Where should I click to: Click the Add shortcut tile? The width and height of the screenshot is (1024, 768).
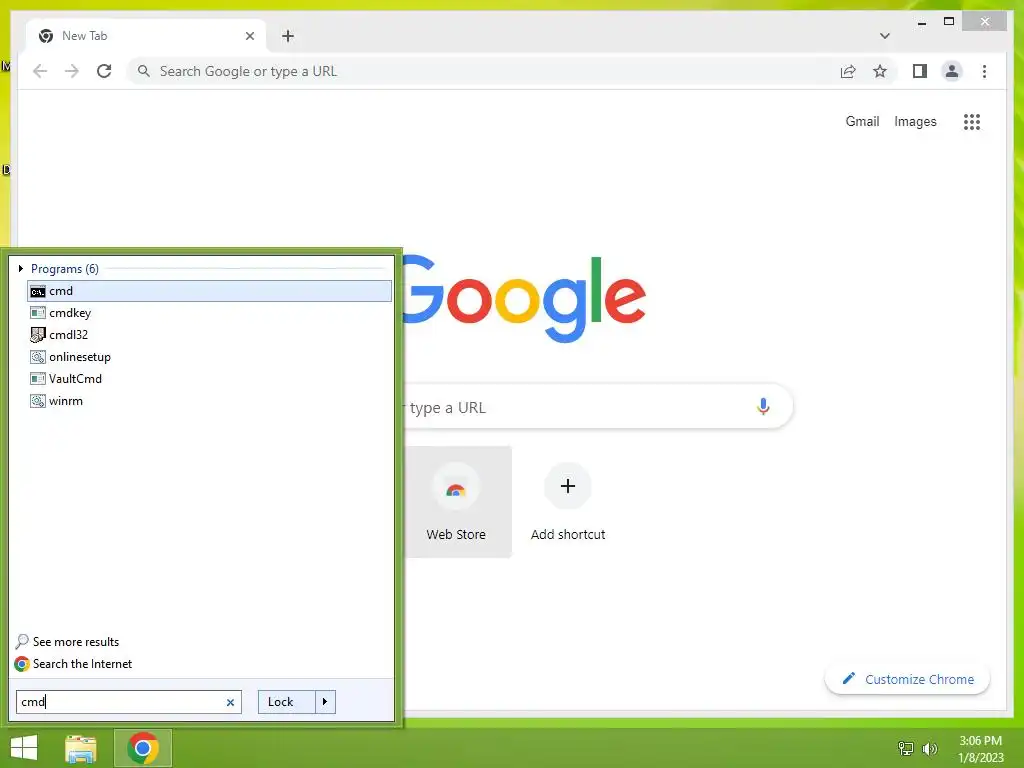[568, 502]
